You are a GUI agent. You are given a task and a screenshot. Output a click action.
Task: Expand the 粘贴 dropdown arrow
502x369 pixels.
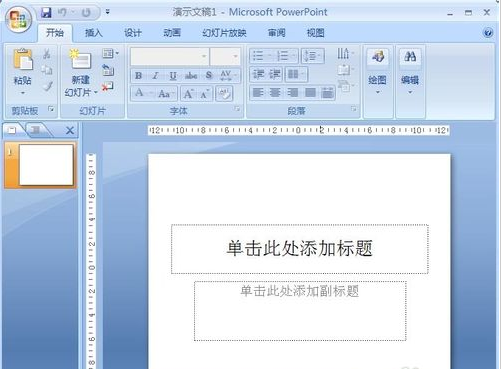[23, 93]
